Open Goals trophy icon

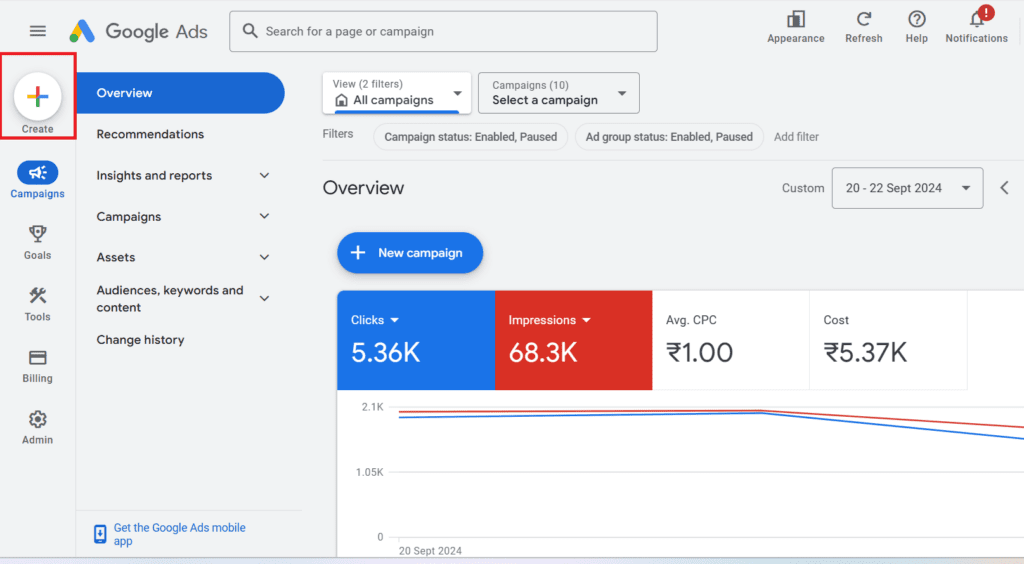(37, 234)
